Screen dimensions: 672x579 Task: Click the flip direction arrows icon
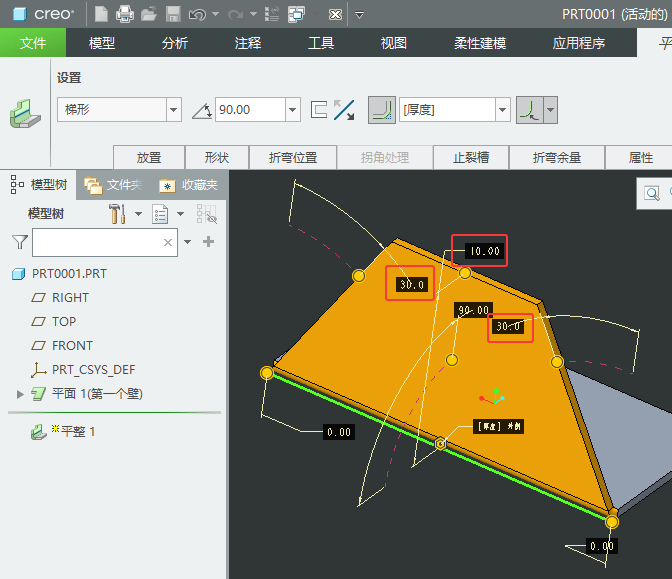(x=344, y=110)
